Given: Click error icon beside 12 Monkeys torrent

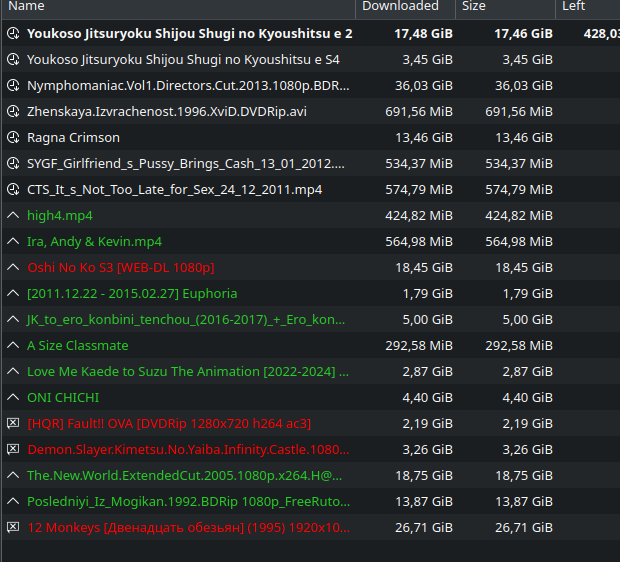Looking at the screenshot, I should click(x=13, y=527).
